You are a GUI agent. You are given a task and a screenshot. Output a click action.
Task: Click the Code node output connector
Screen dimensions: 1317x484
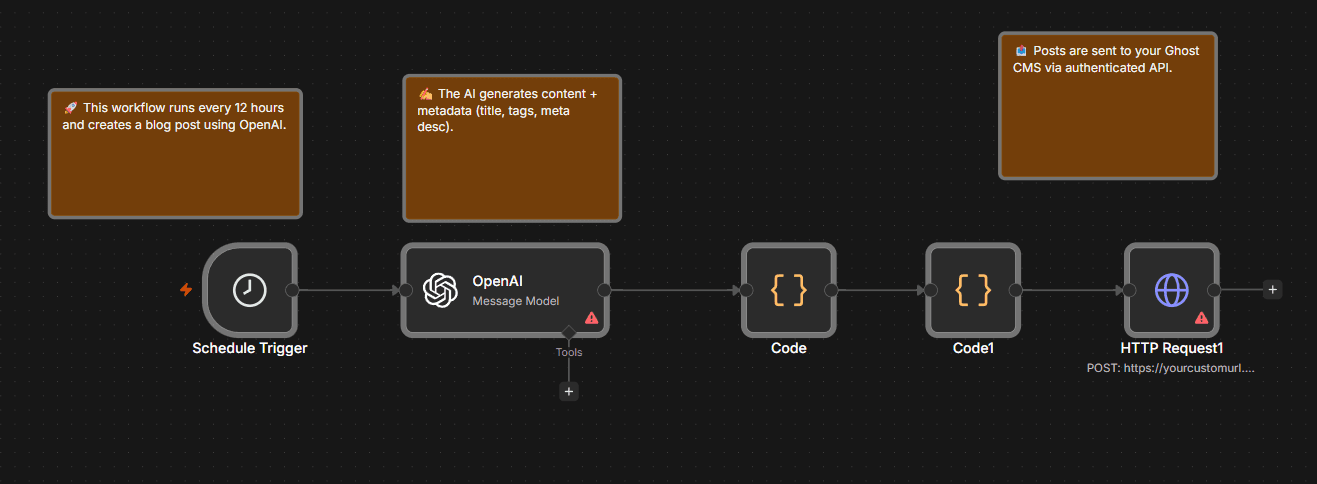click(x=830, y=290)
